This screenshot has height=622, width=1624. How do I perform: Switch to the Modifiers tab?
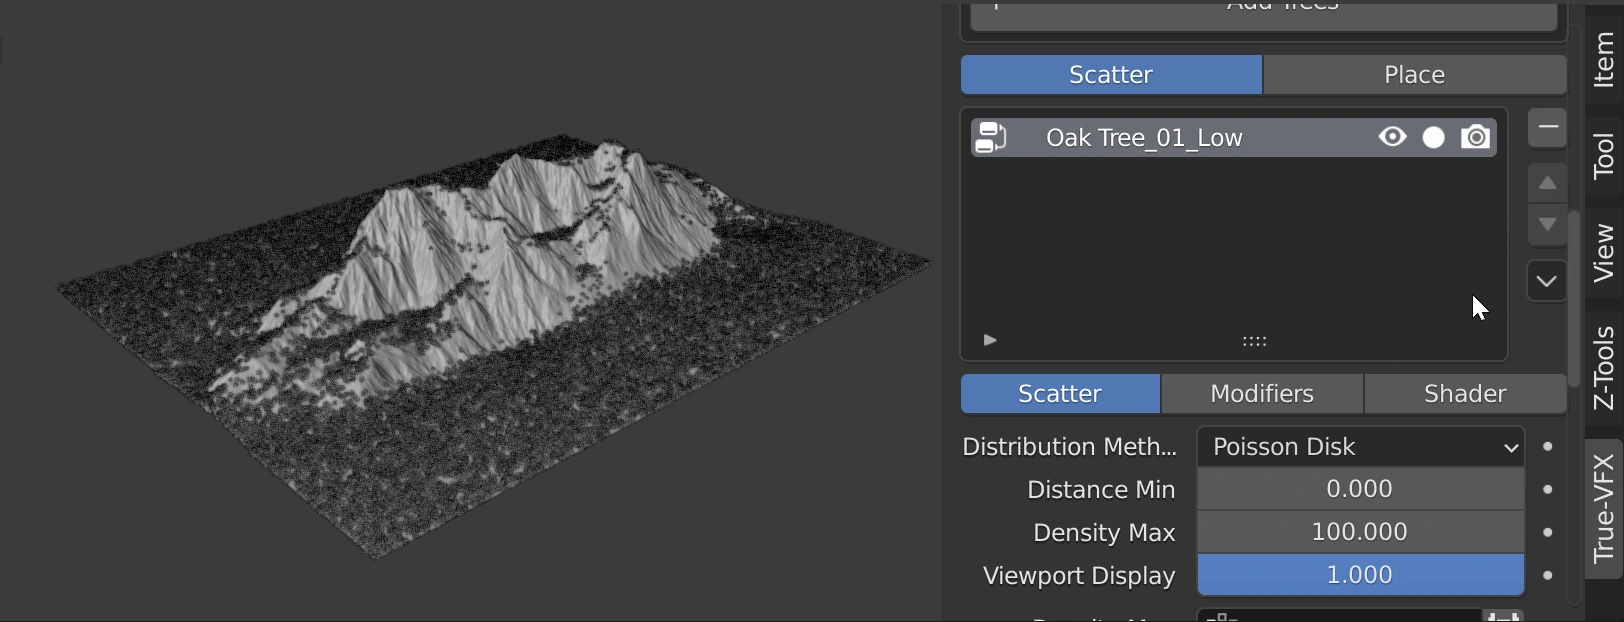pos(1262,394)
